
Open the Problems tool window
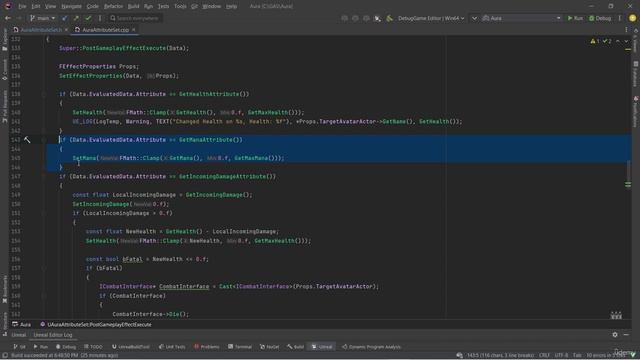pyautogui.click(x=207, y=347)
